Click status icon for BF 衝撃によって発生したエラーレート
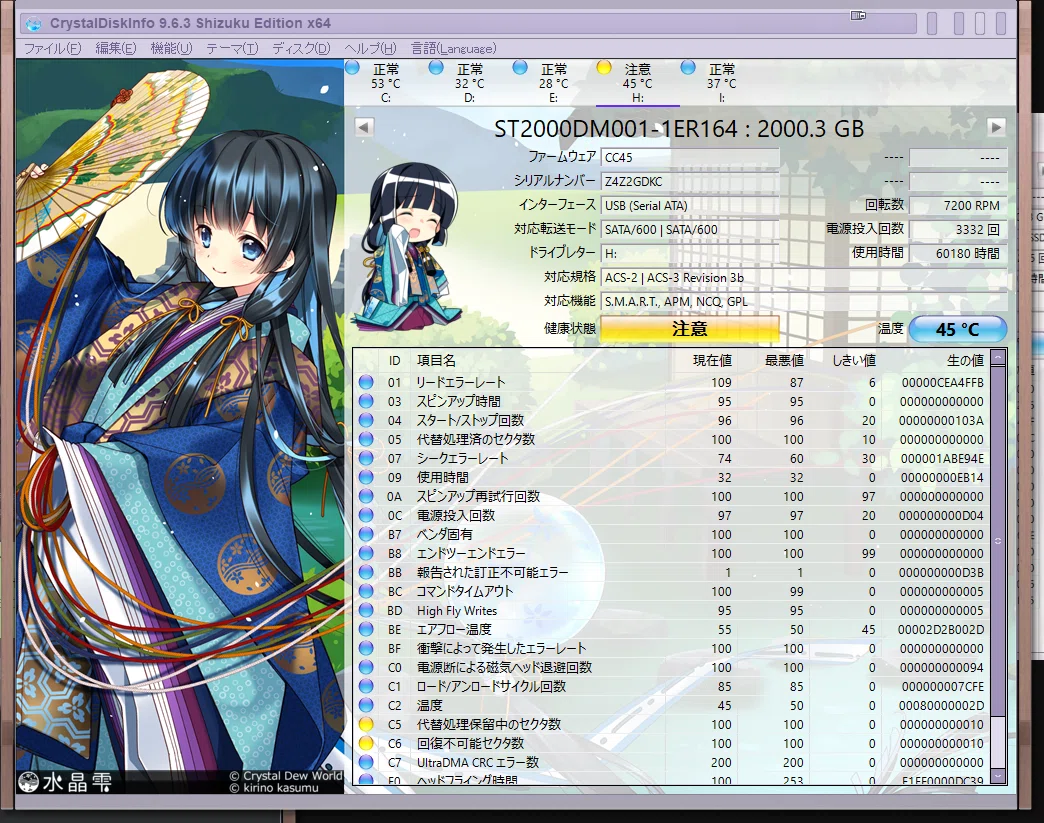Screen dimensions: 1044x823 point(366,648)
